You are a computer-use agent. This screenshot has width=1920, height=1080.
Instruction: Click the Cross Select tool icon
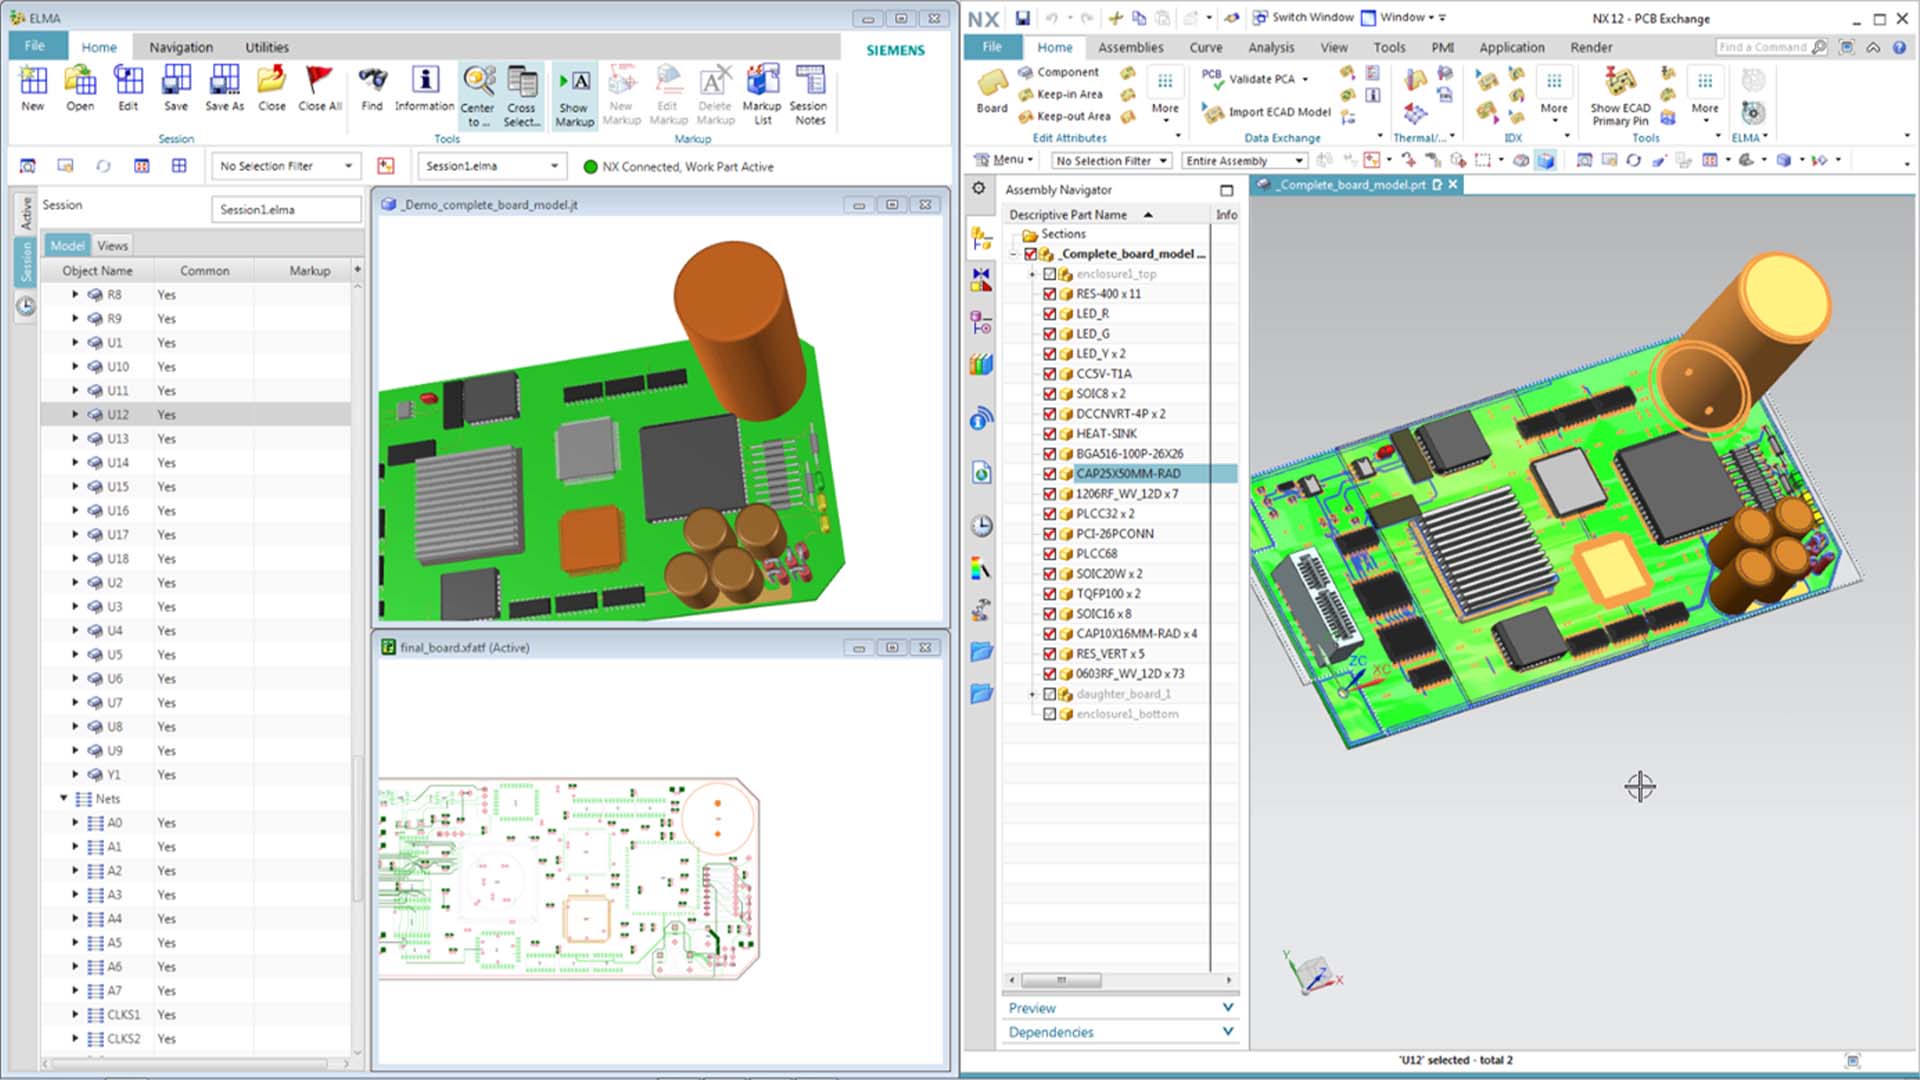click(521, 83)
